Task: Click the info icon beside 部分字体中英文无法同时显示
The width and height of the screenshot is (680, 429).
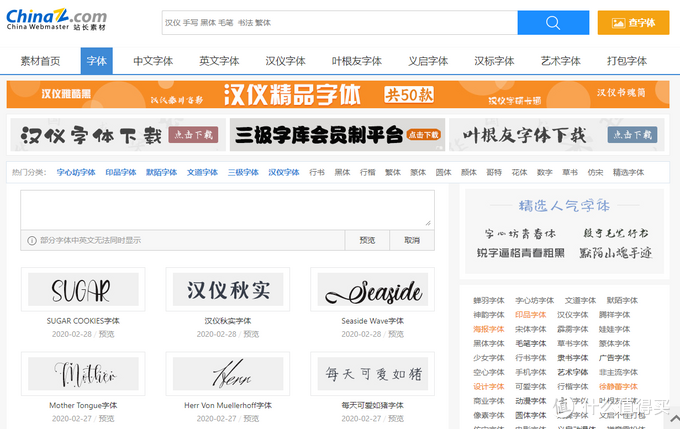Action: (32, 240)
